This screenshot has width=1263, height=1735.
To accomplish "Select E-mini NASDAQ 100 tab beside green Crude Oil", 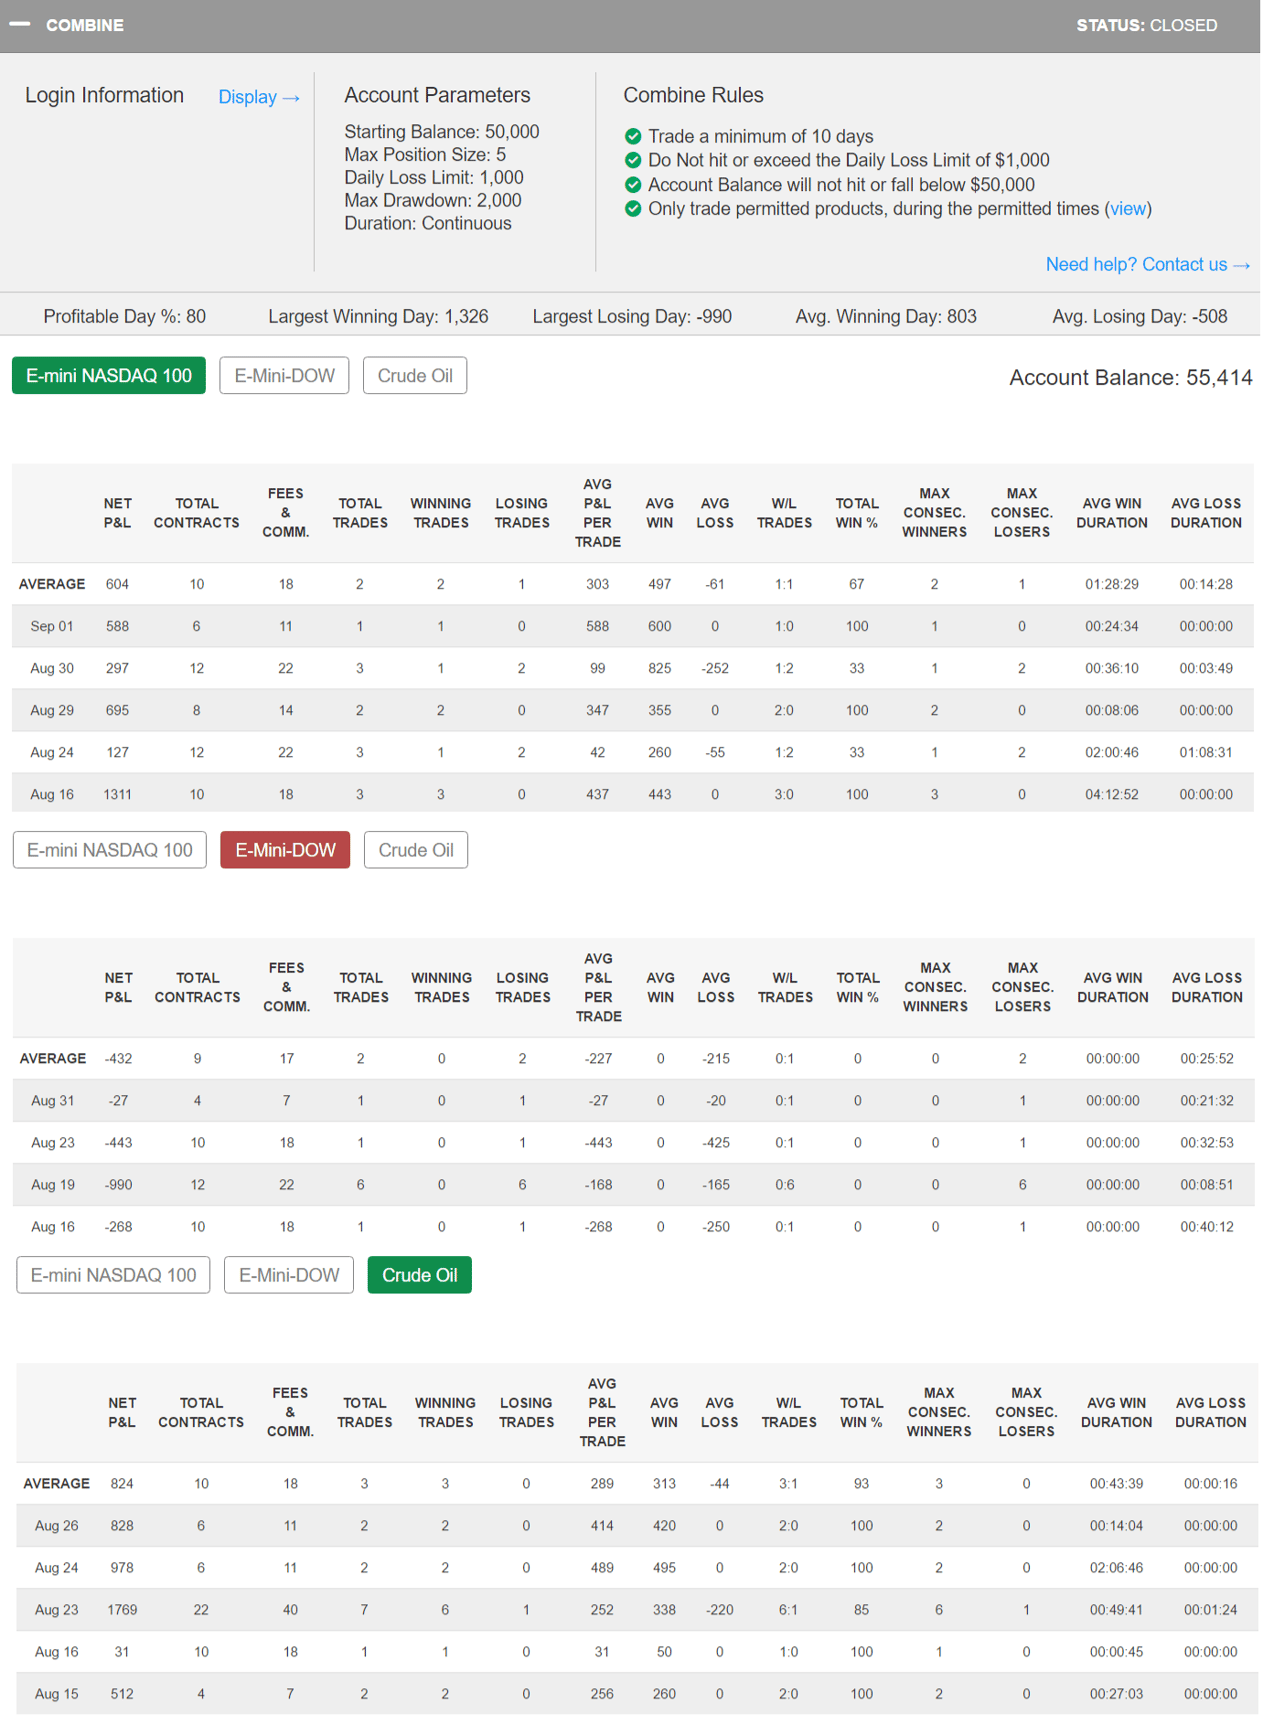I will tap(114, 1275).
